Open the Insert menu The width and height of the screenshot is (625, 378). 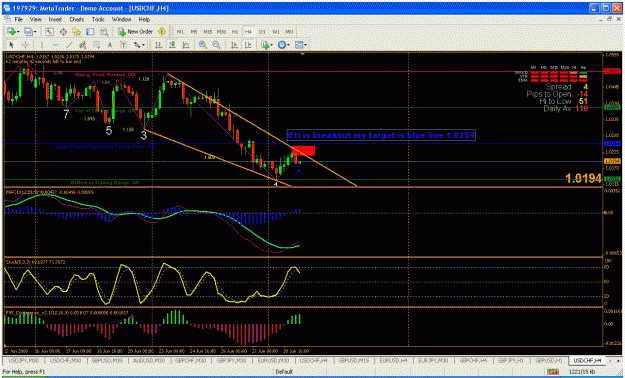(55, 19)
